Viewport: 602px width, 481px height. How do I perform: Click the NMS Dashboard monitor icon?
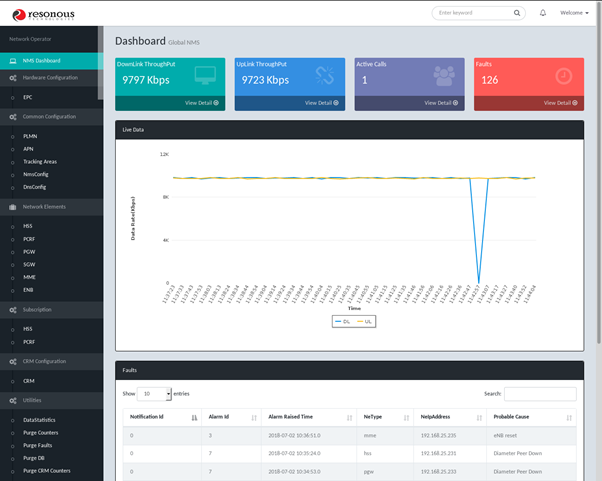pos(12,61)
